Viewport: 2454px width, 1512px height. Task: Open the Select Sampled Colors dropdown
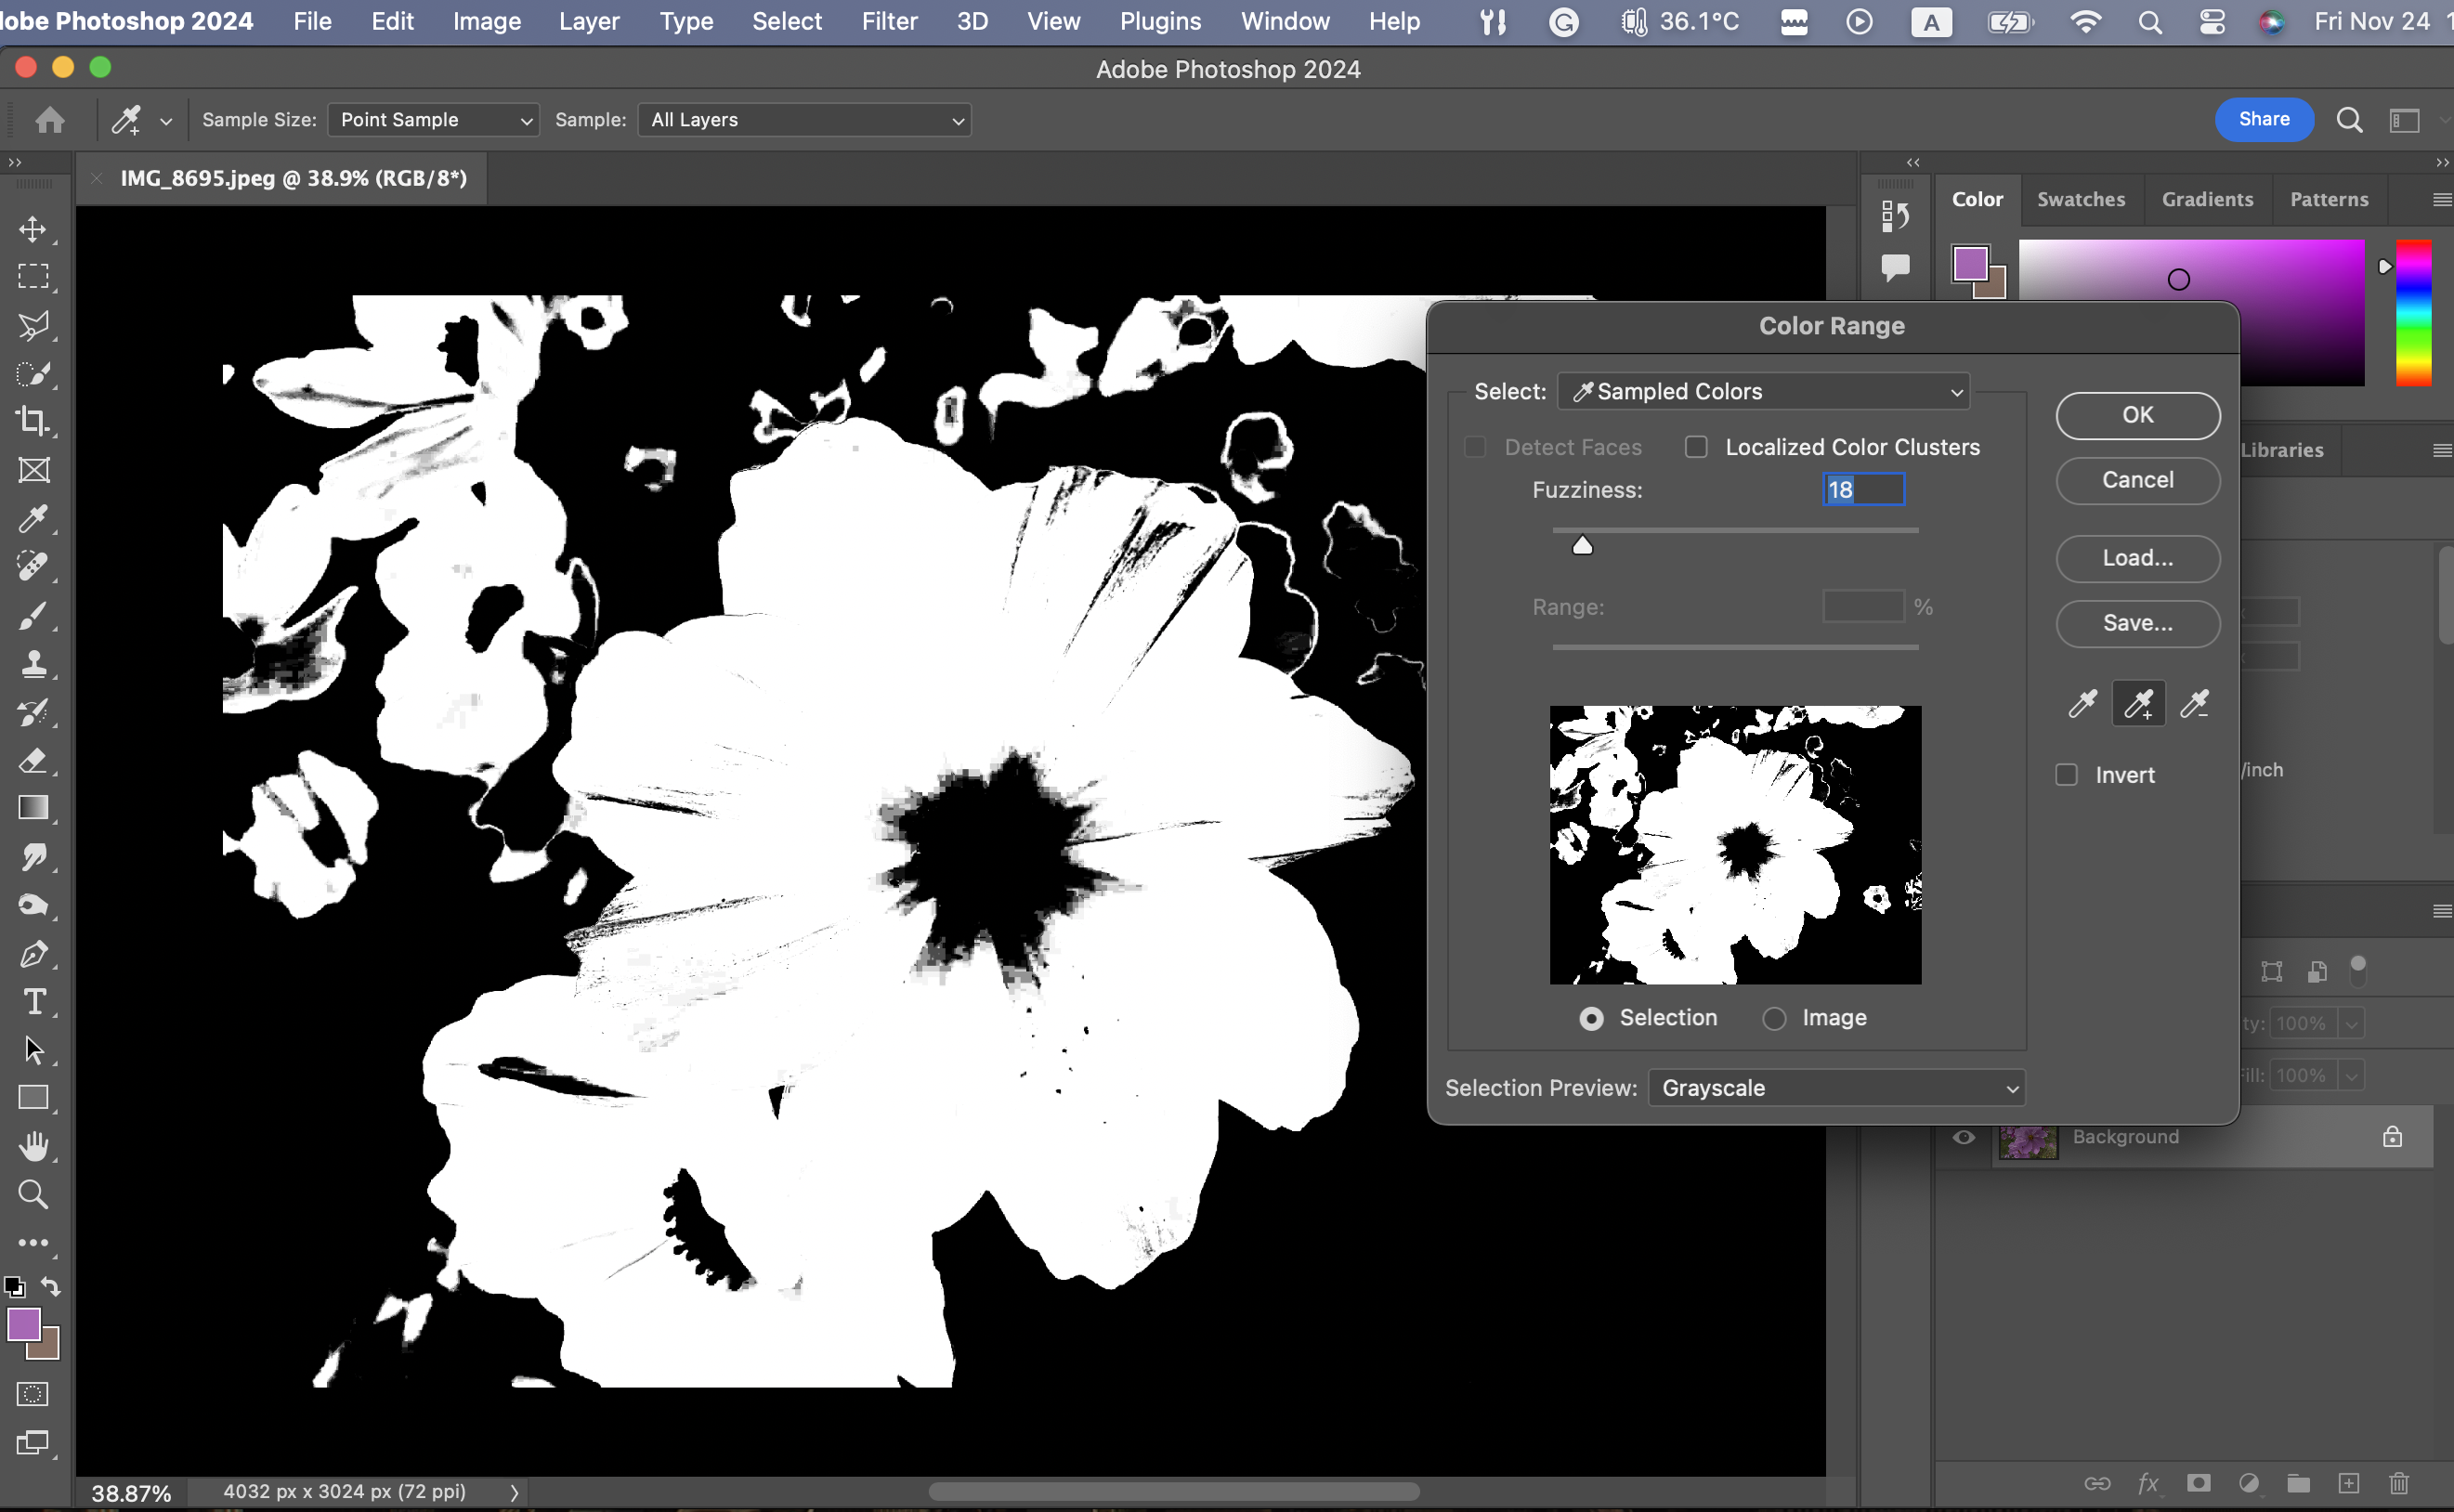1763,392
